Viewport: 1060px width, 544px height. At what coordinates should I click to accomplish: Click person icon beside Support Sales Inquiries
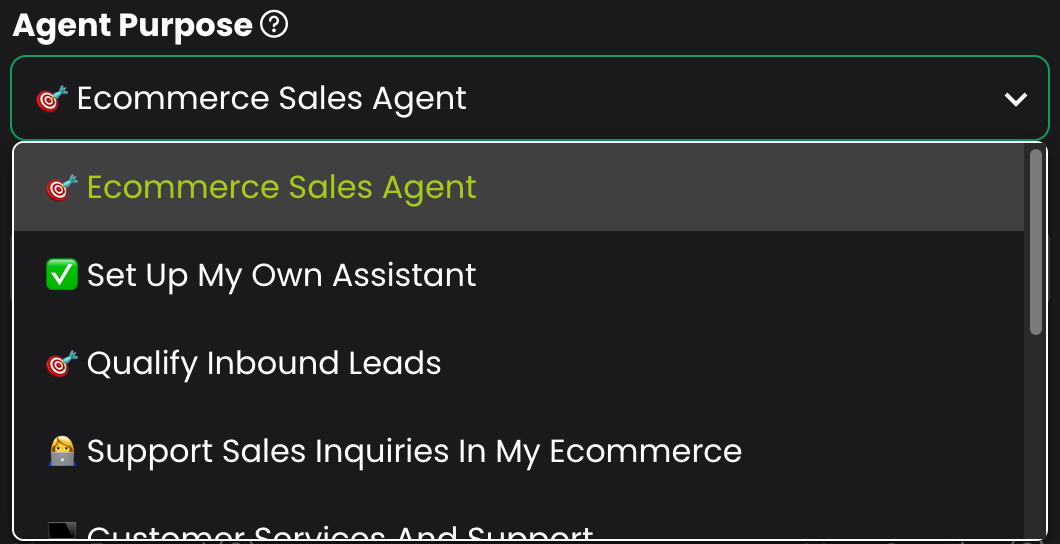click(x=62, y=451)
